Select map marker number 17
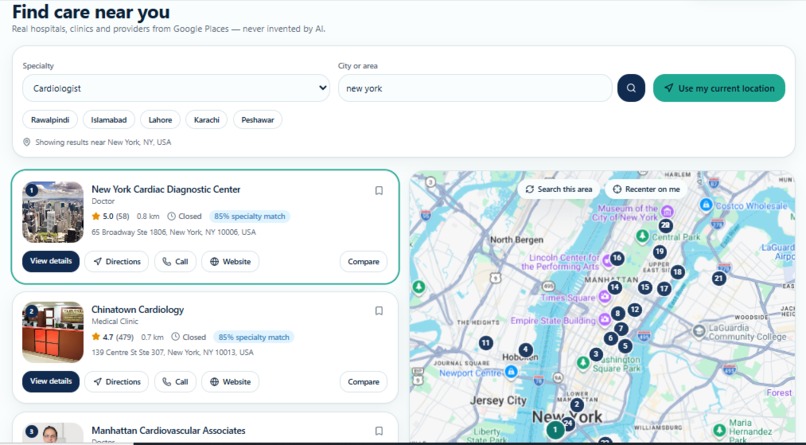Image resolution: width=806 pixels, height=445 pixels. pyautogui.click(x=664, y=289)
